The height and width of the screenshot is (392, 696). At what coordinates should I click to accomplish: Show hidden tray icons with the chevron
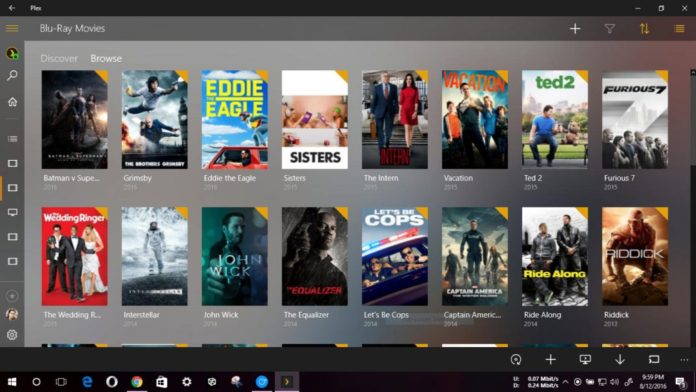click(x=566, y=382)
